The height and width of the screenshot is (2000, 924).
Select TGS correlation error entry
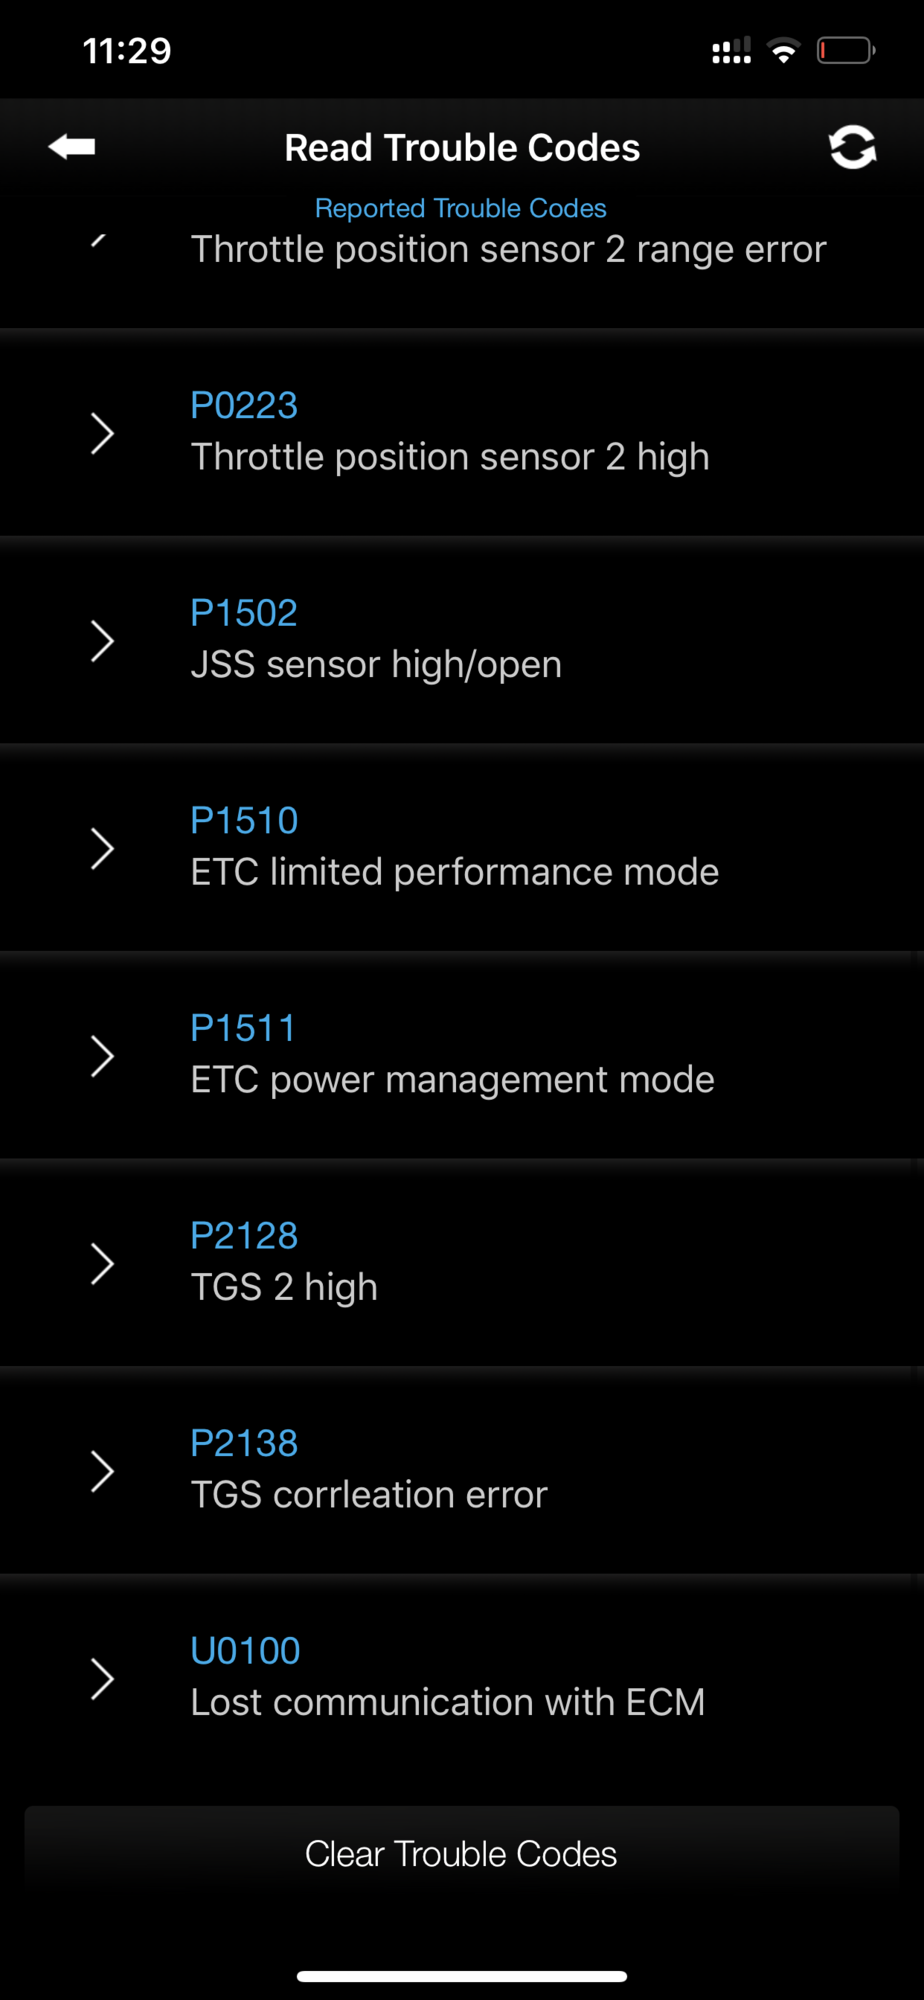[369, 1494]
